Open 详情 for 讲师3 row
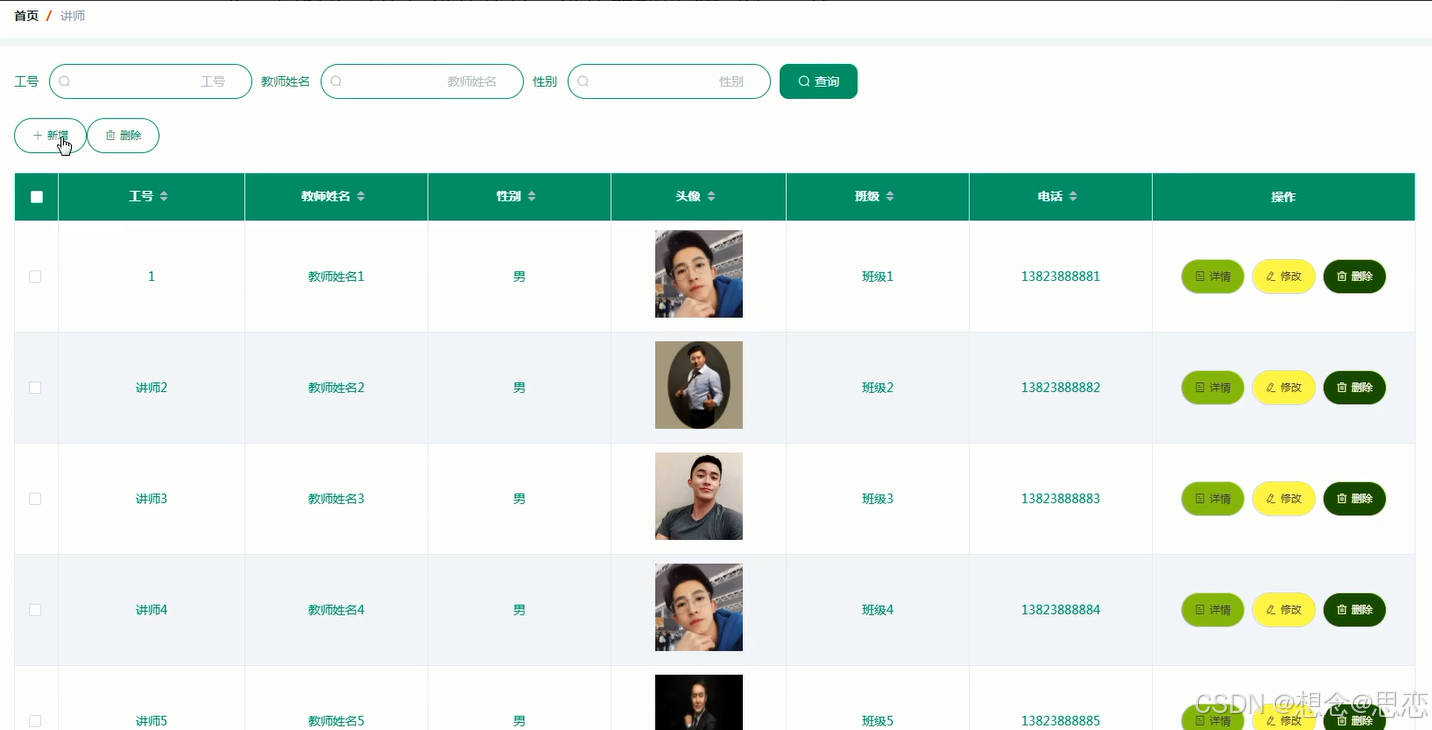The width and height of the screenshot is (1432, 730). tap(1213, 498)
